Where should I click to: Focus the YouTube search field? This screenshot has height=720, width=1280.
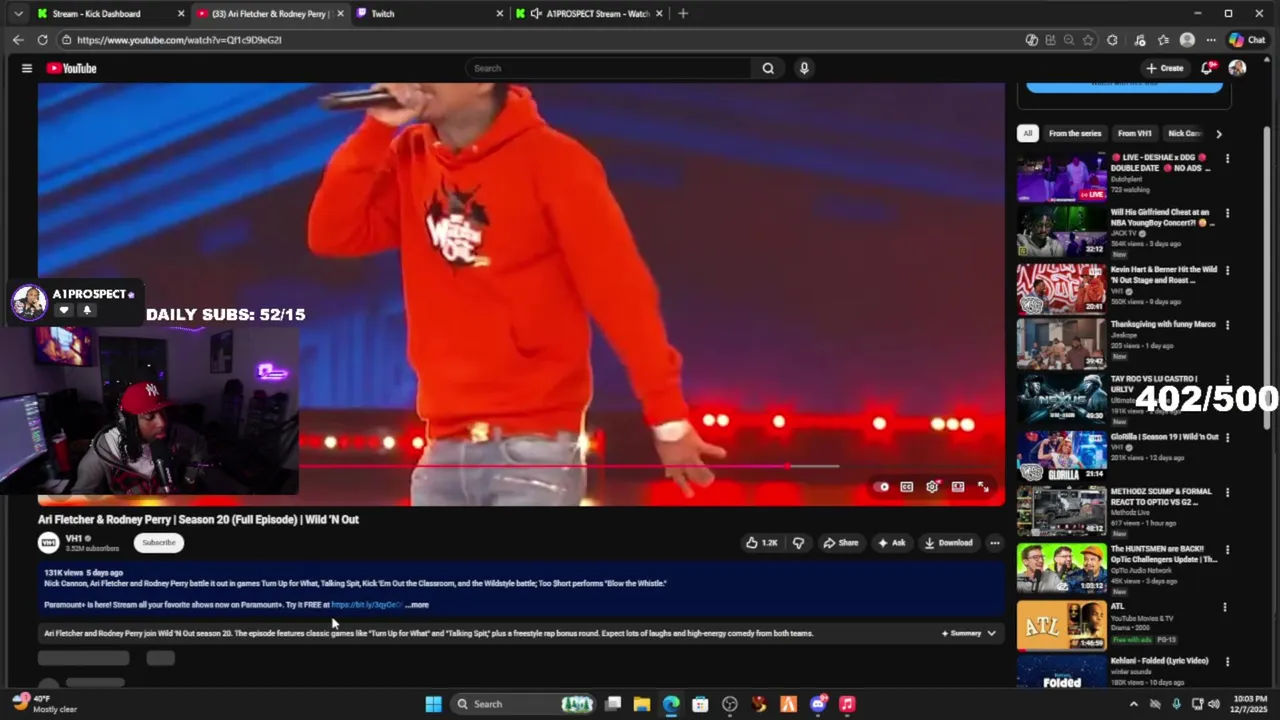tap(608, 68)
